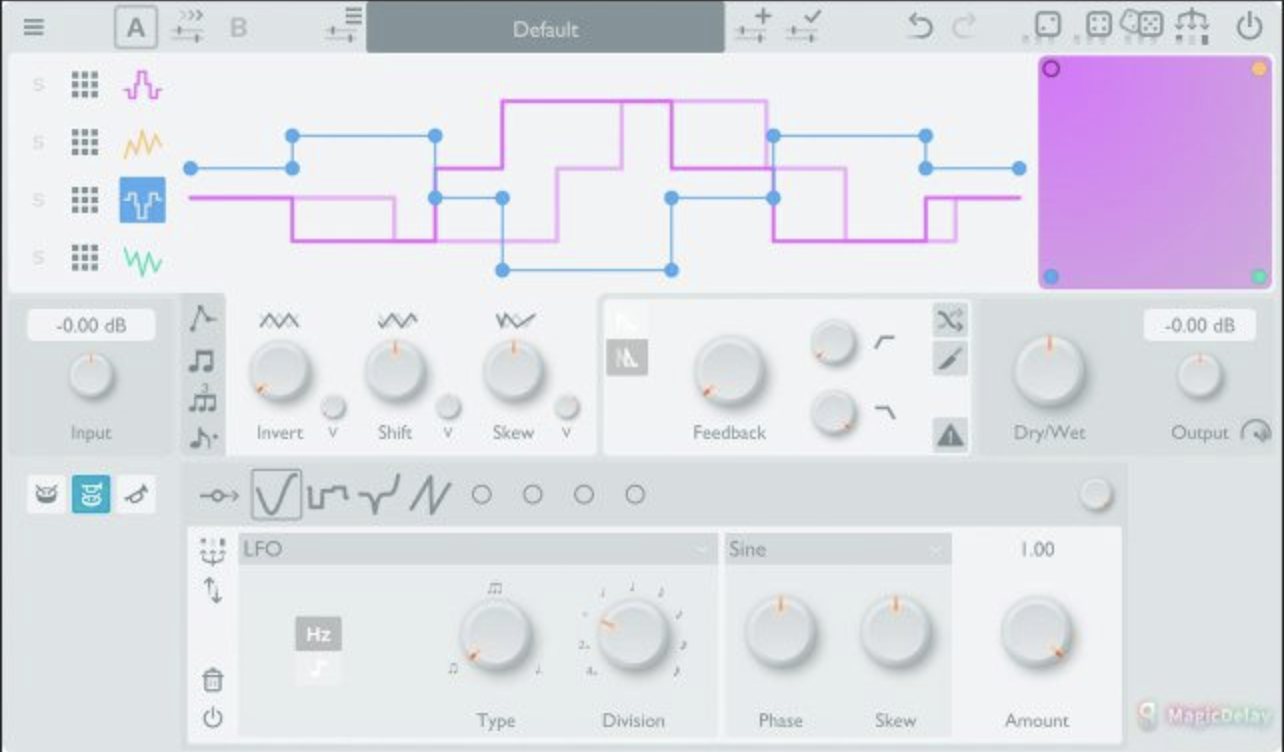Toggle the LFO modulator power icon

212,718
